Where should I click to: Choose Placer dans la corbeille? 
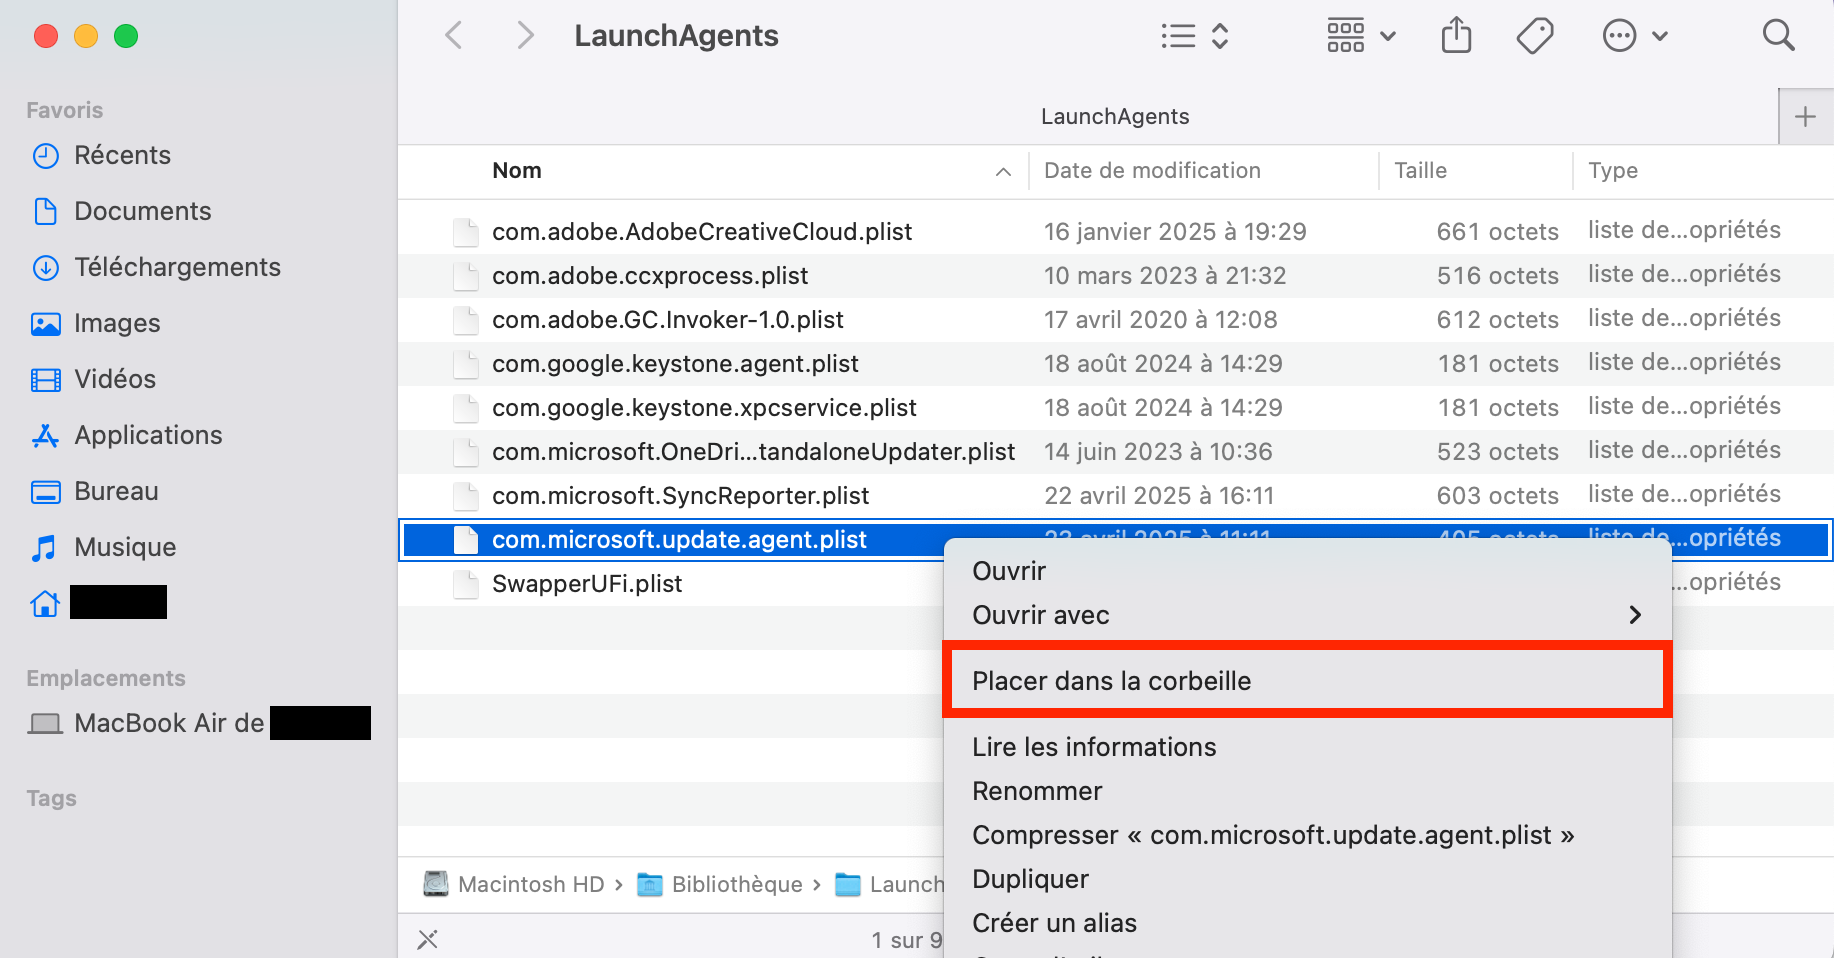point(1111,680)
